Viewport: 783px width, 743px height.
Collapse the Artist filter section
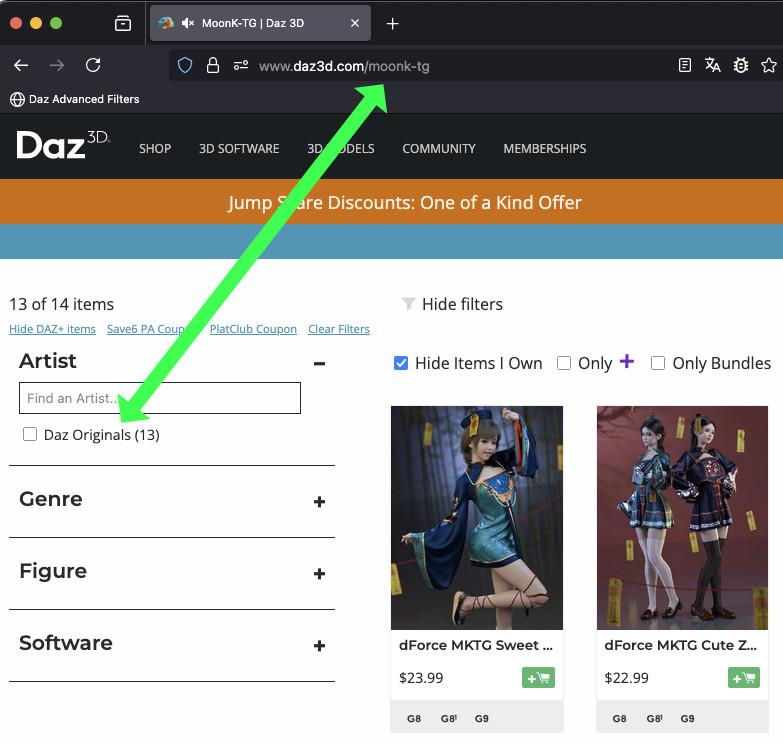pos(320,364)
